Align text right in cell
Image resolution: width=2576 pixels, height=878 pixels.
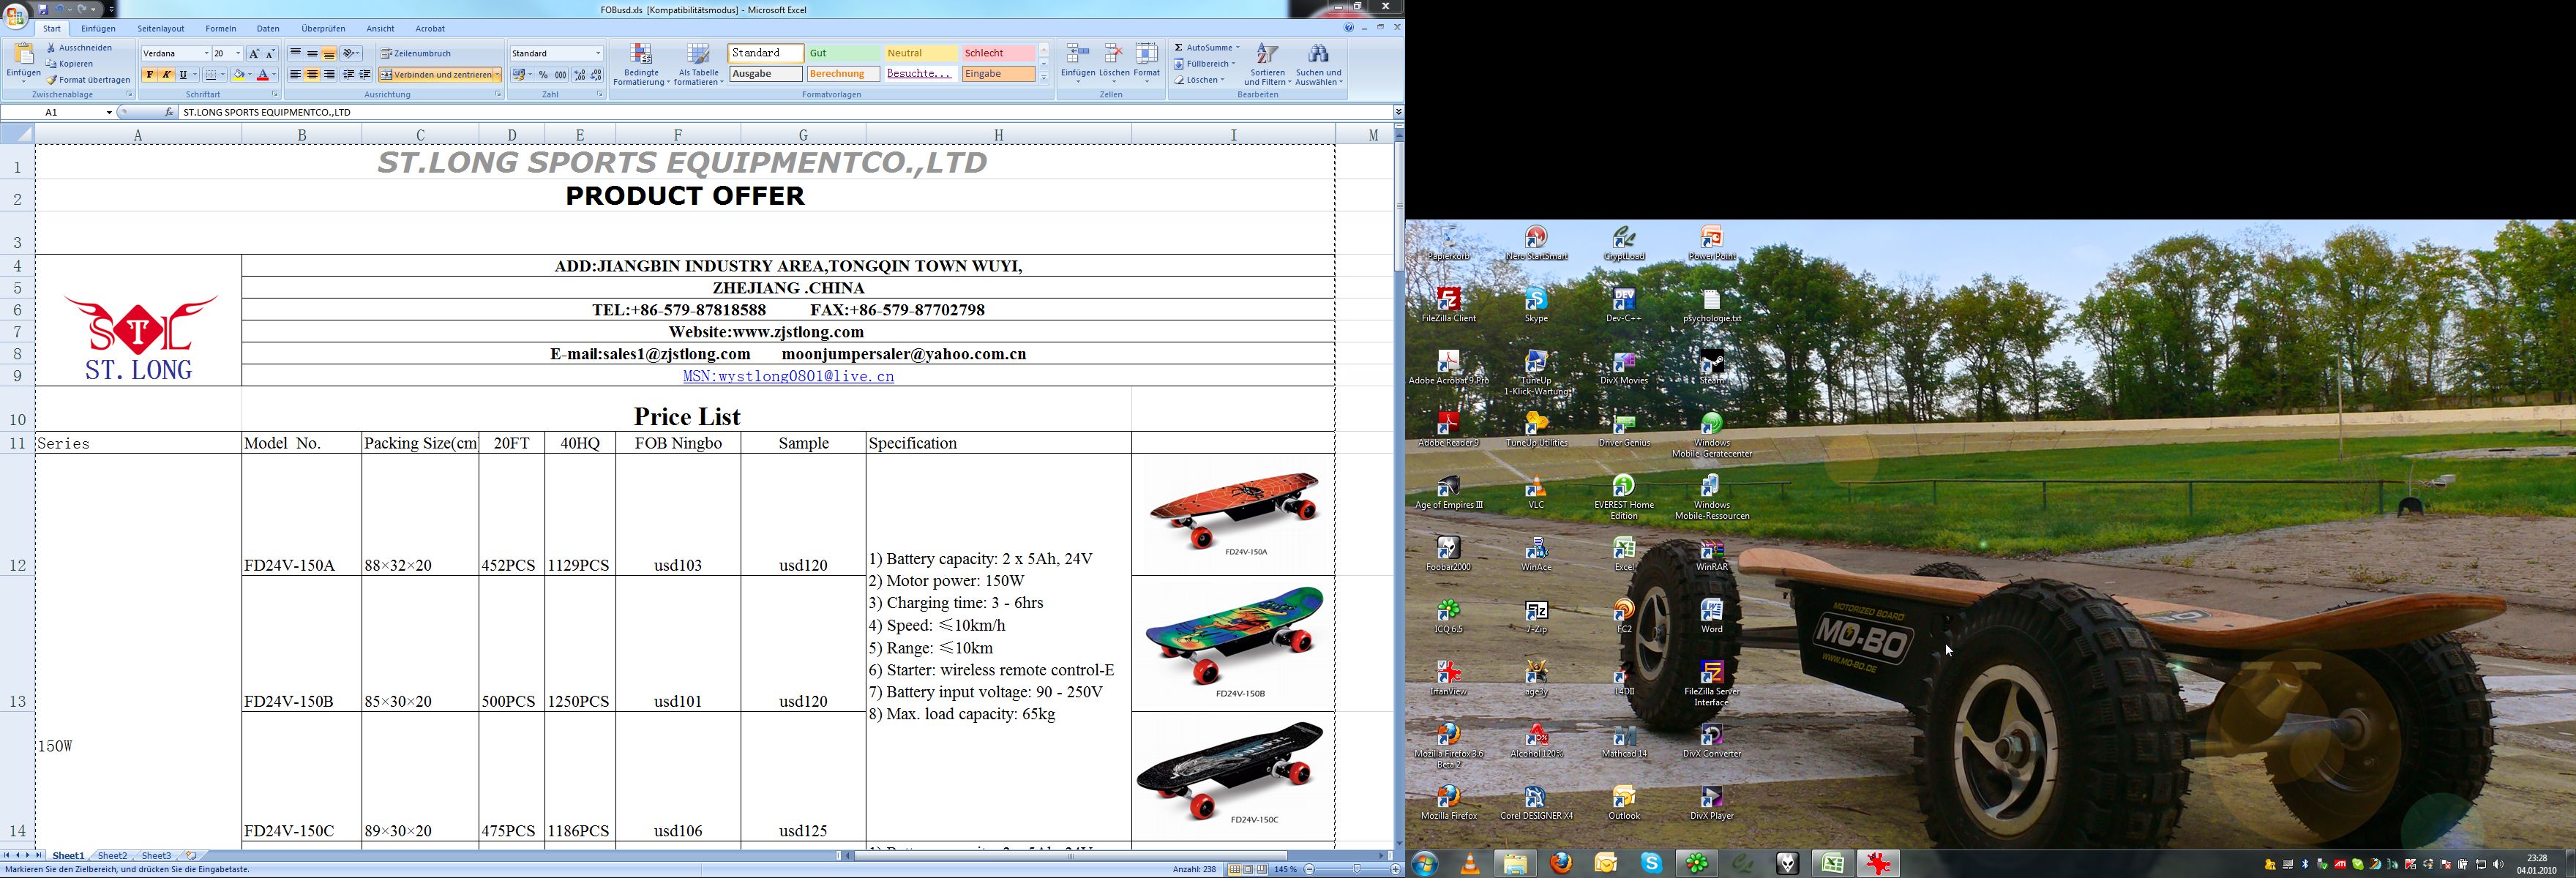[x=329, y=75]
